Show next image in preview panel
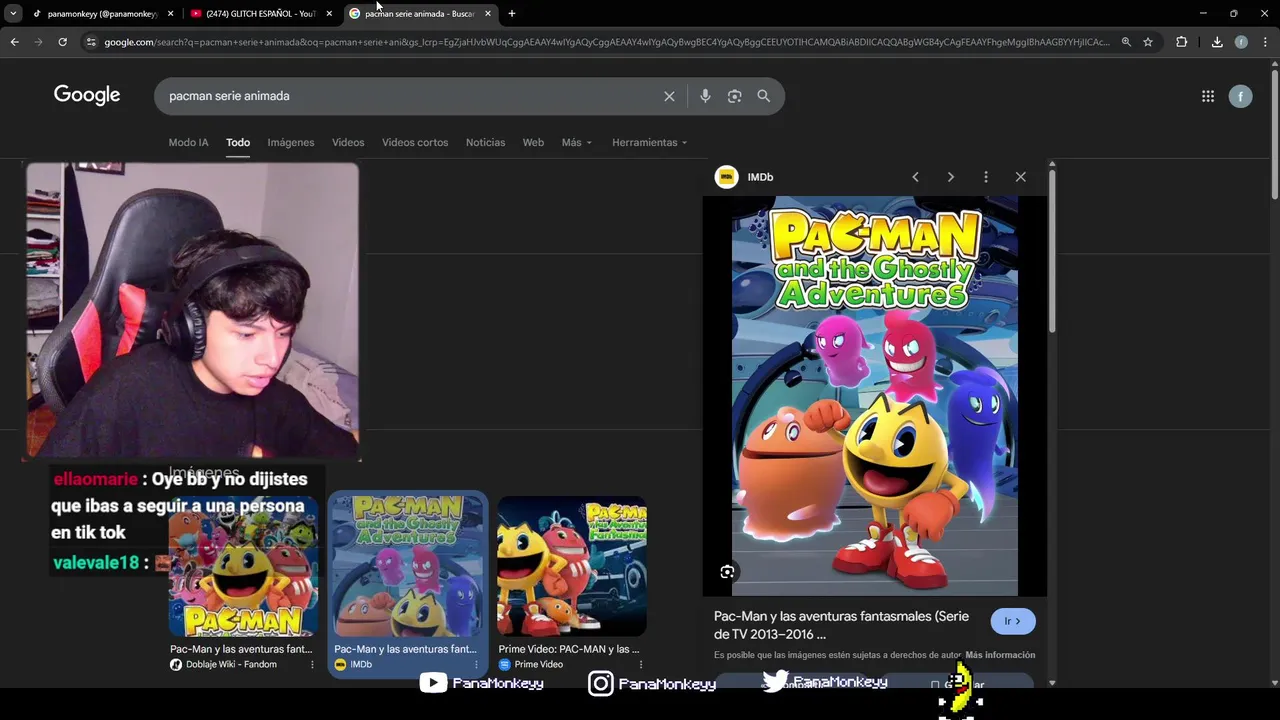The height and width of the screenshot is (720, 1280). 950,177
